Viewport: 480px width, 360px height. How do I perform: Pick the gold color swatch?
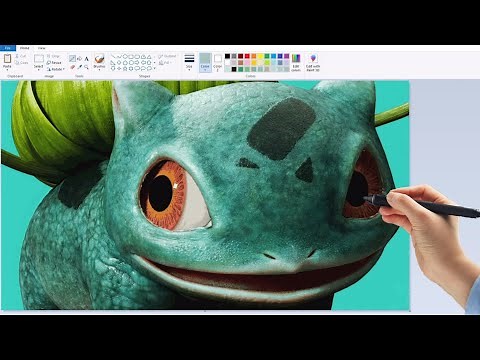point(254,62)
